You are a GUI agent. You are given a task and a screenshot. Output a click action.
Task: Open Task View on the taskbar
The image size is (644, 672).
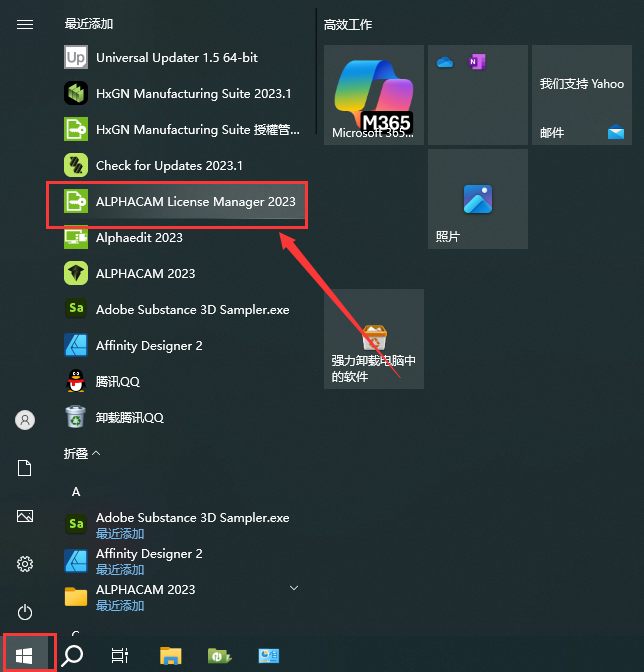click(120, 655)
